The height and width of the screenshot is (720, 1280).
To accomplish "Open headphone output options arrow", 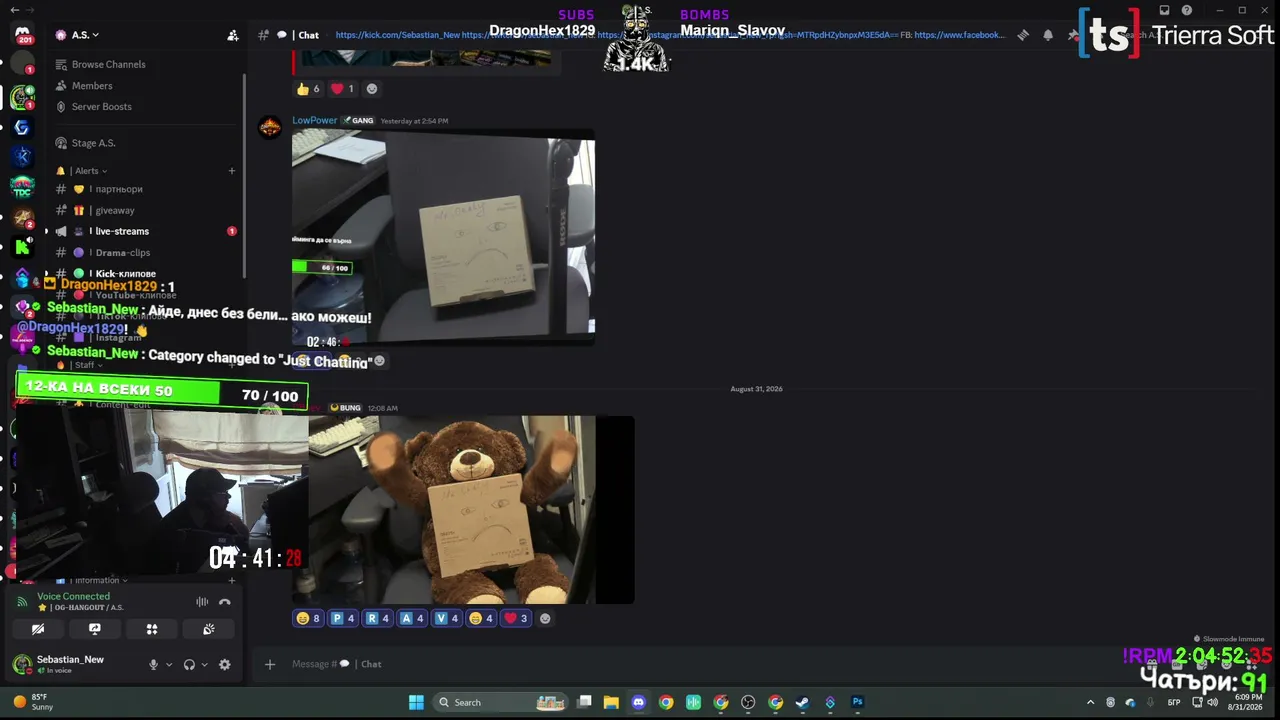I will tap(204, 664).
